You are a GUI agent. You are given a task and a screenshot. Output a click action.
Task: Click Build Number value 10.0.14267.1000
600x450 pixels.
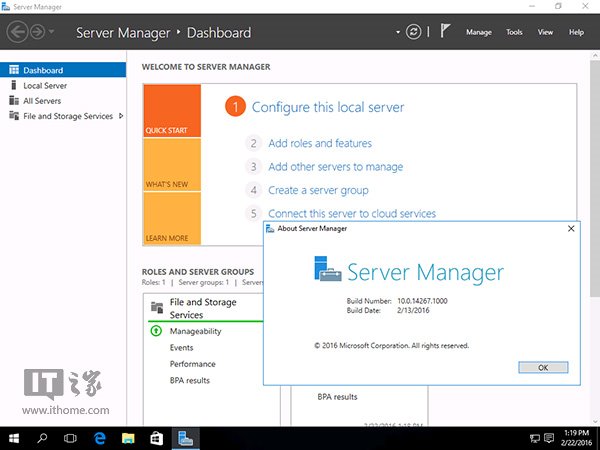point(422,301)
